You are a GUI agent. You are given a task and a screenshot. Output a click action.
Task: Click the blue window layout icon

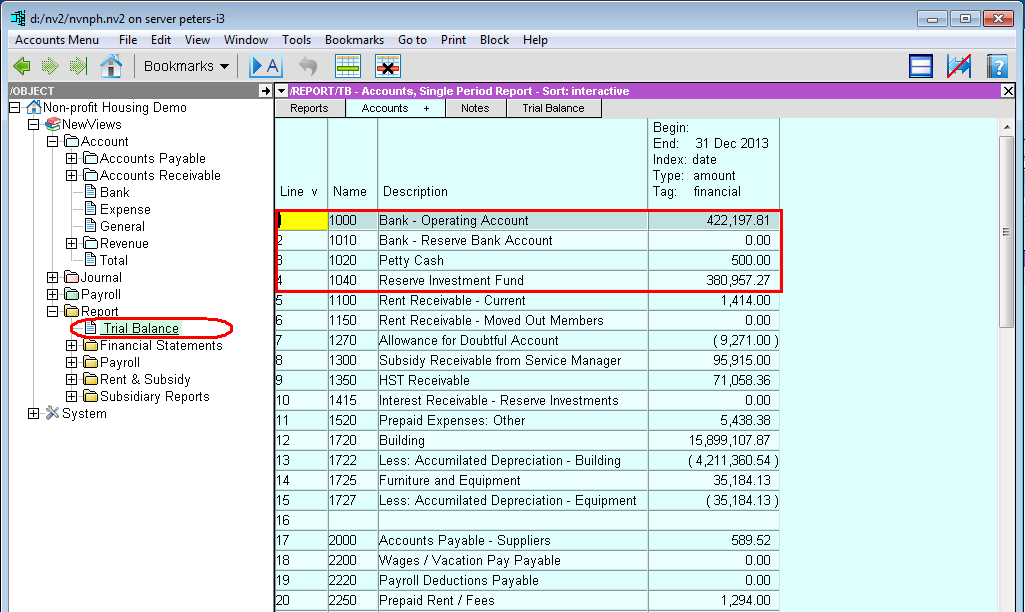pyautogui.click(x=921, y=66)
